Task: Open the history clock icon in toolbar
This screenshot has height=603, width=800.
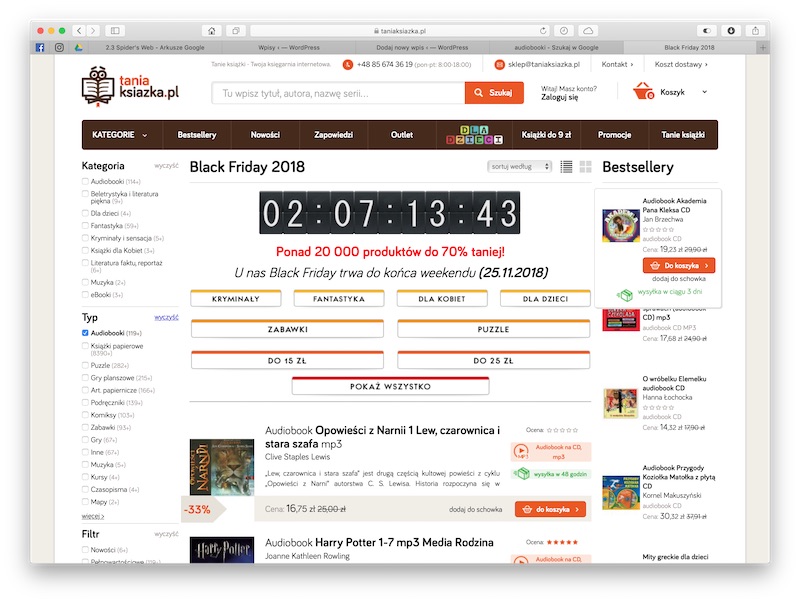Action: click(564, 31)
